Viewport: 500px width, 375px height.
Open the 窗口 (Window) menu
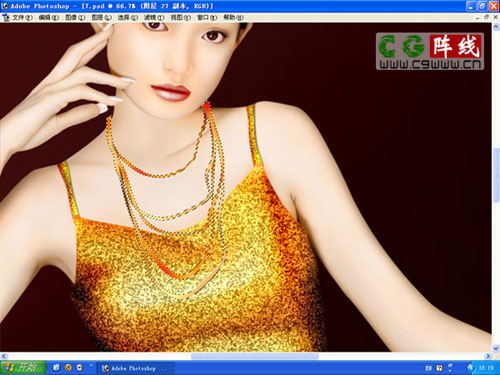click(x=207, y=17)
